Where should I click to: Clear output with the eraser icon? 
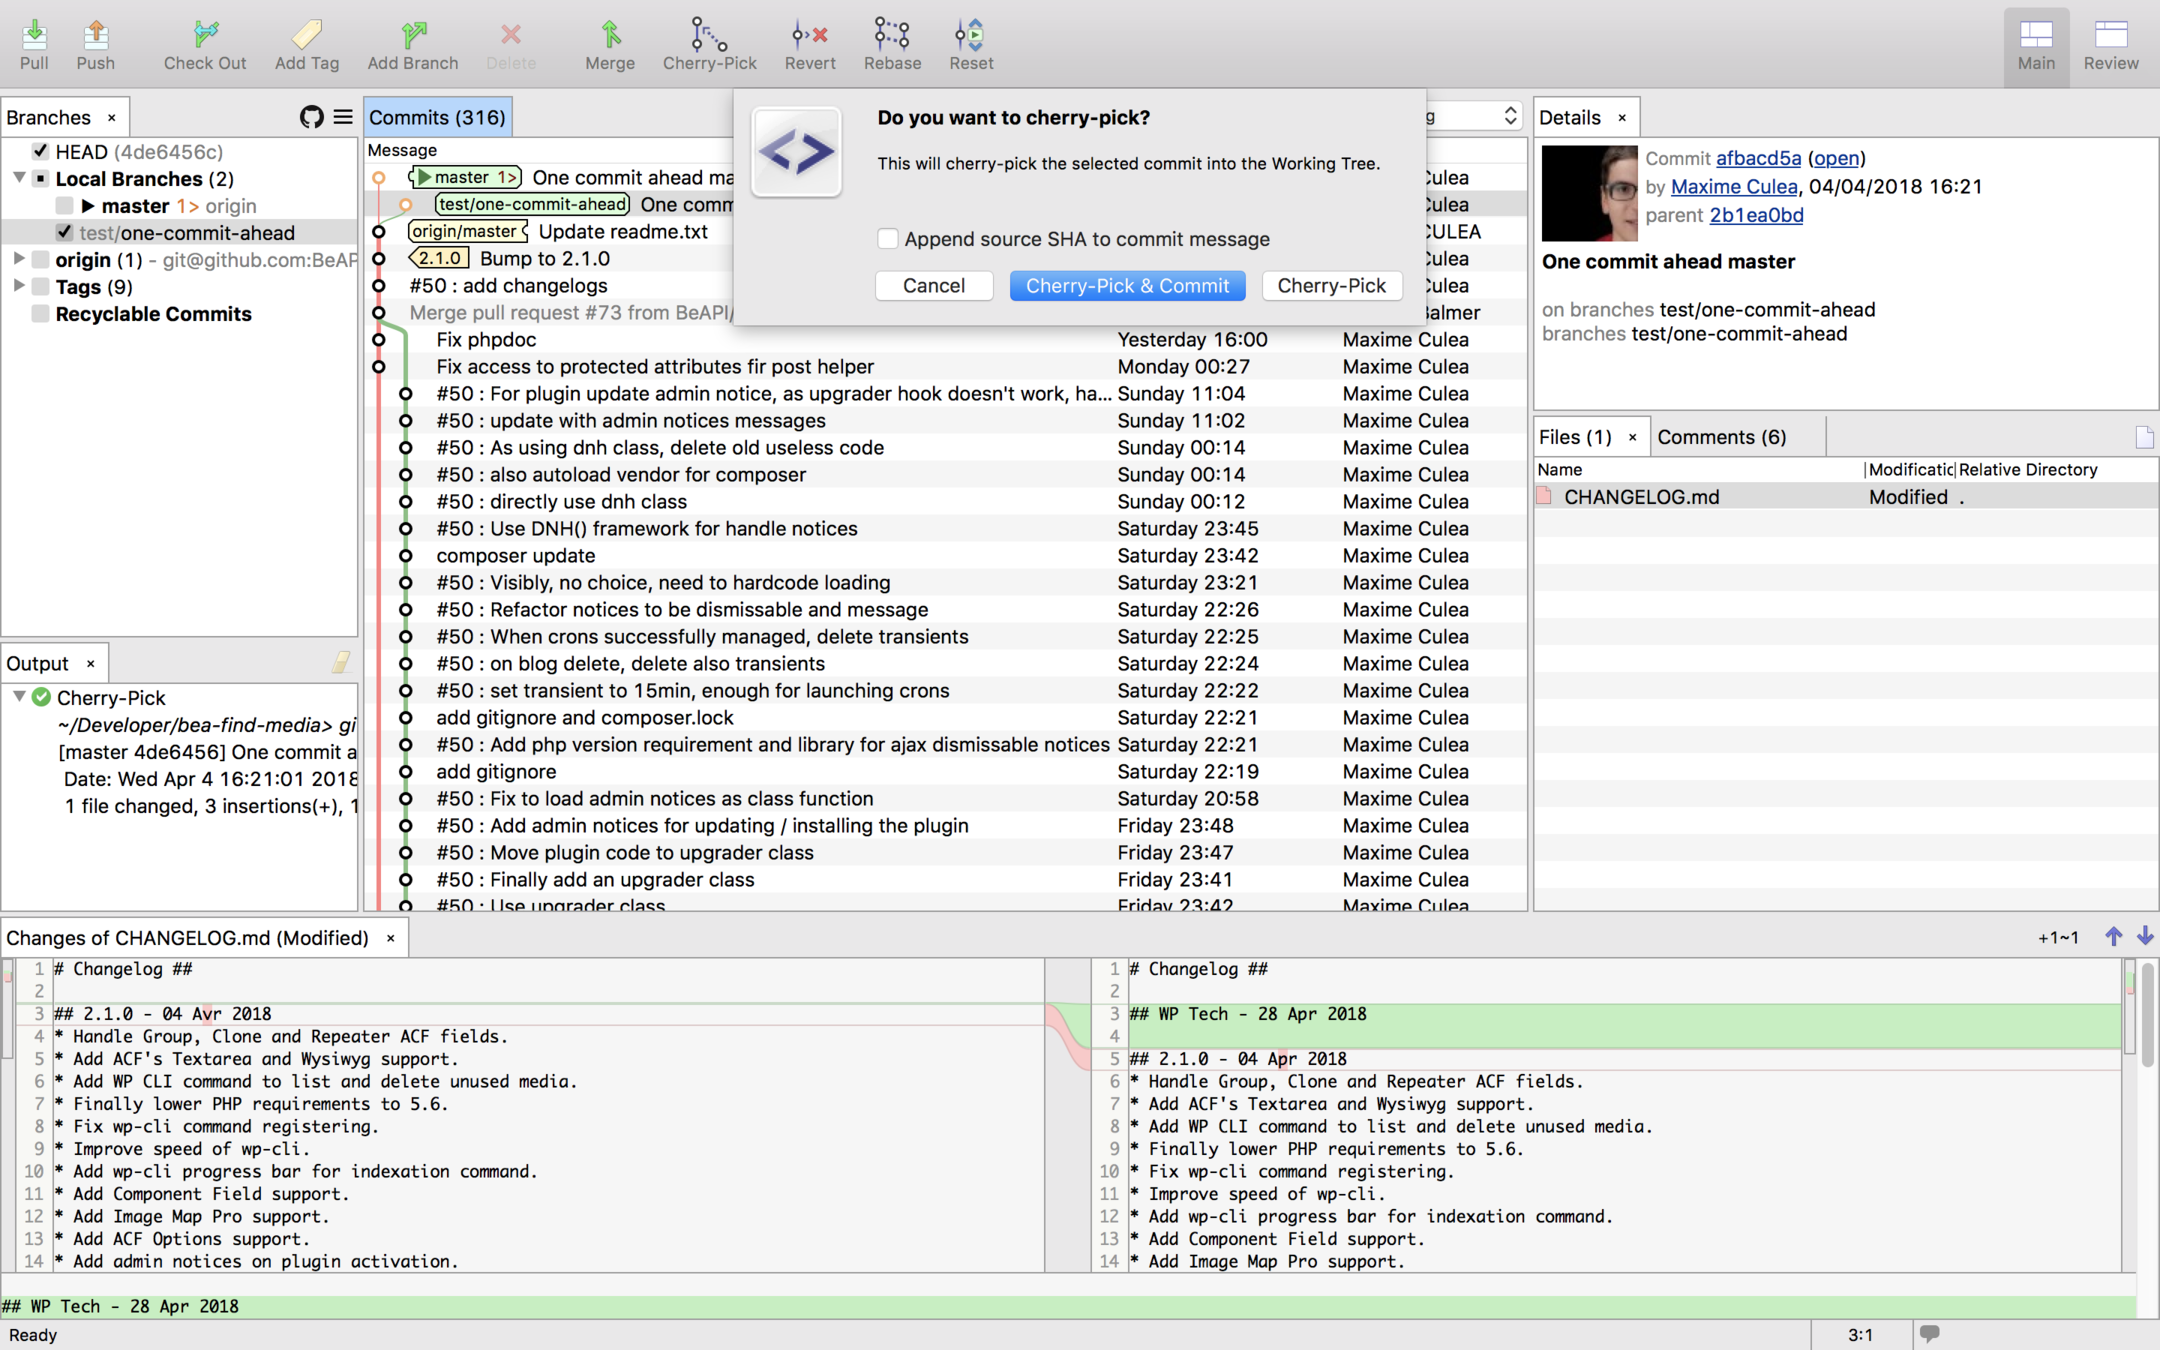point(340,662)
